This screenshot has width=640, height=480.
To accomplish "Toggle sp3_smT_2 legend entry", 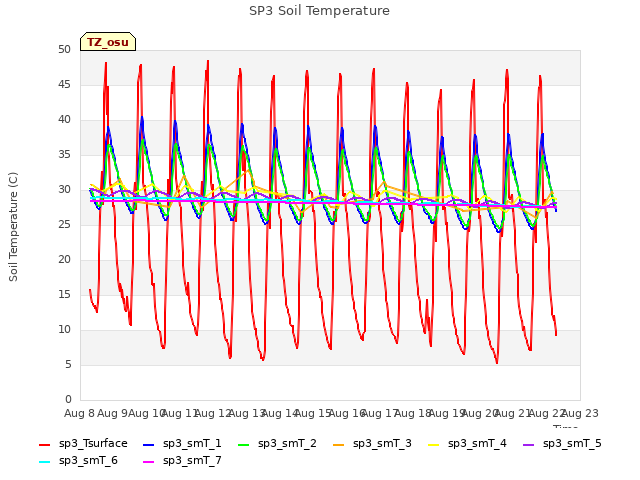I will pyautogui.click(x=277, y=443).
